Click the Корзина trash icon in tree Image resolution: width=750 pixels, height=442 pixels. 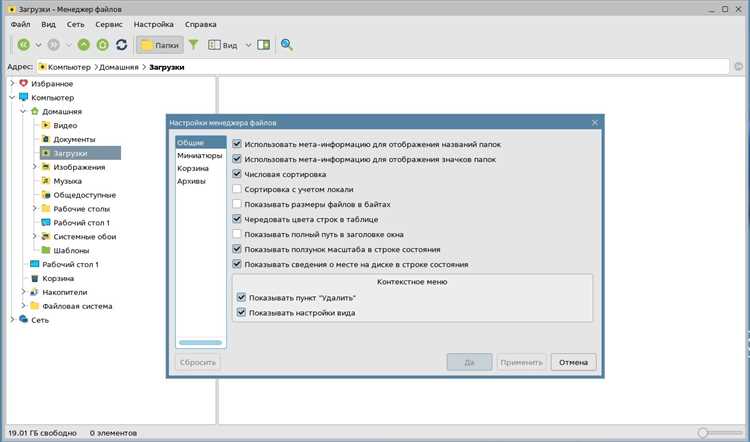click(34, 278)
